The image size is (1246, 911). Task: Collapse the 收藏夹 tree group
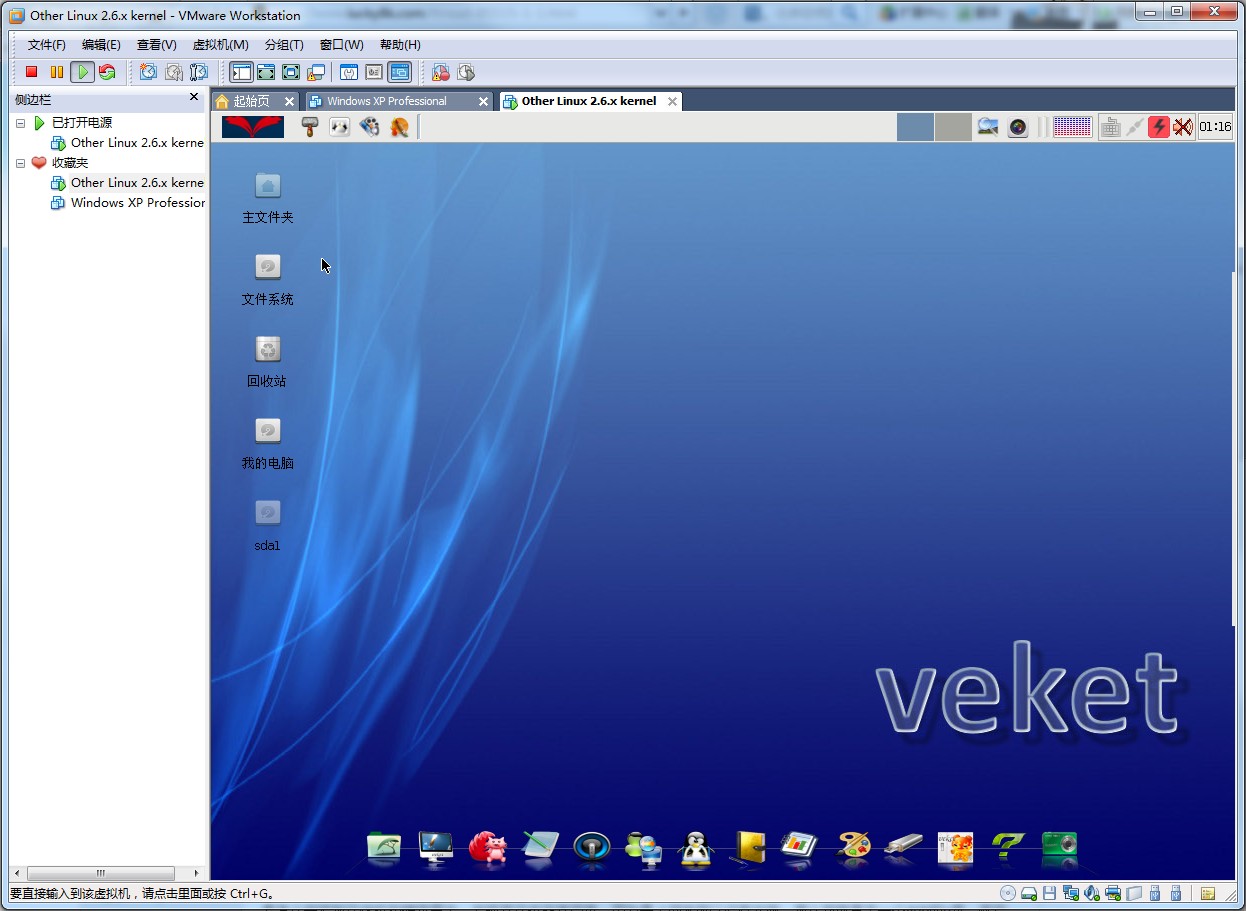20,163
